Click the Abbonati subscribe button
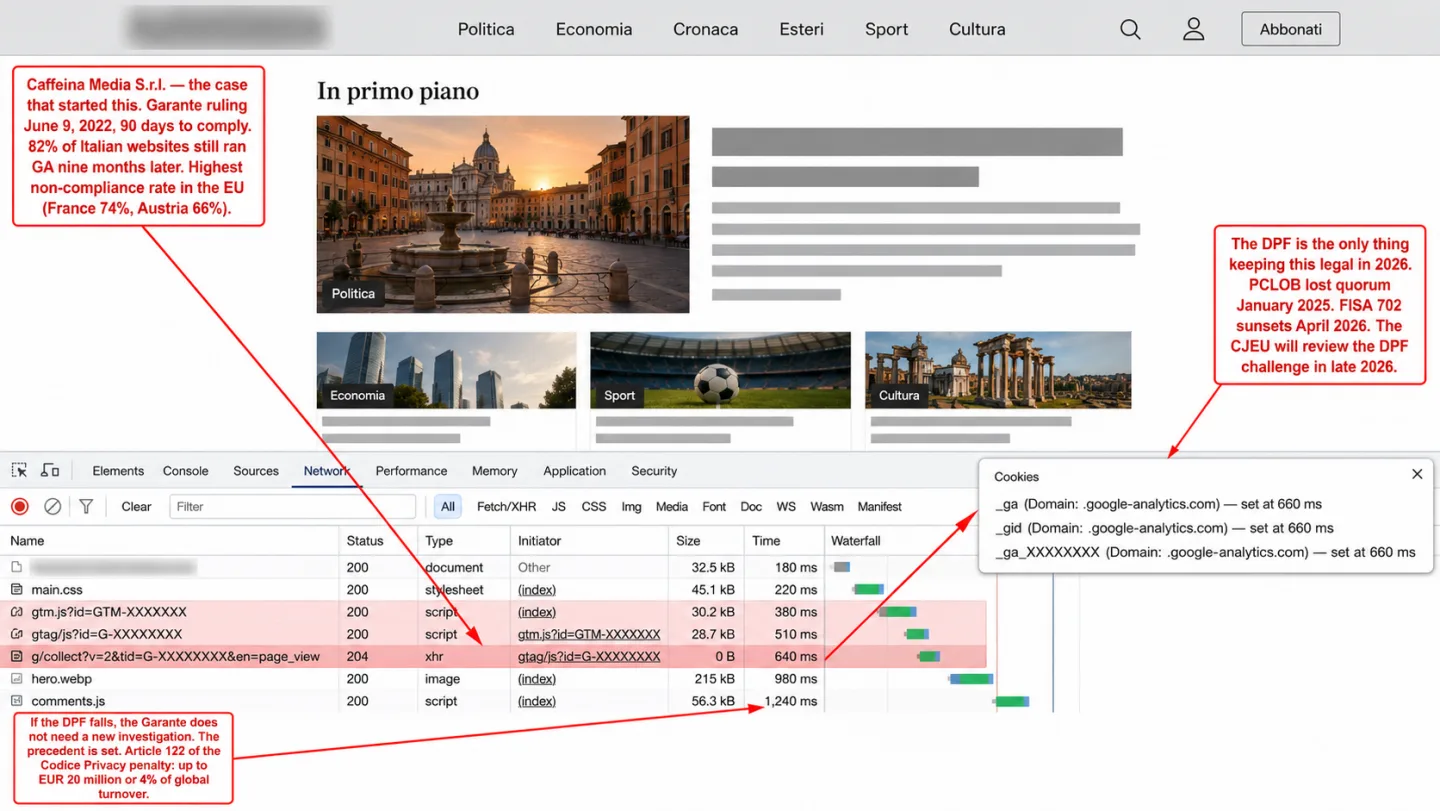 (1290, 29)
